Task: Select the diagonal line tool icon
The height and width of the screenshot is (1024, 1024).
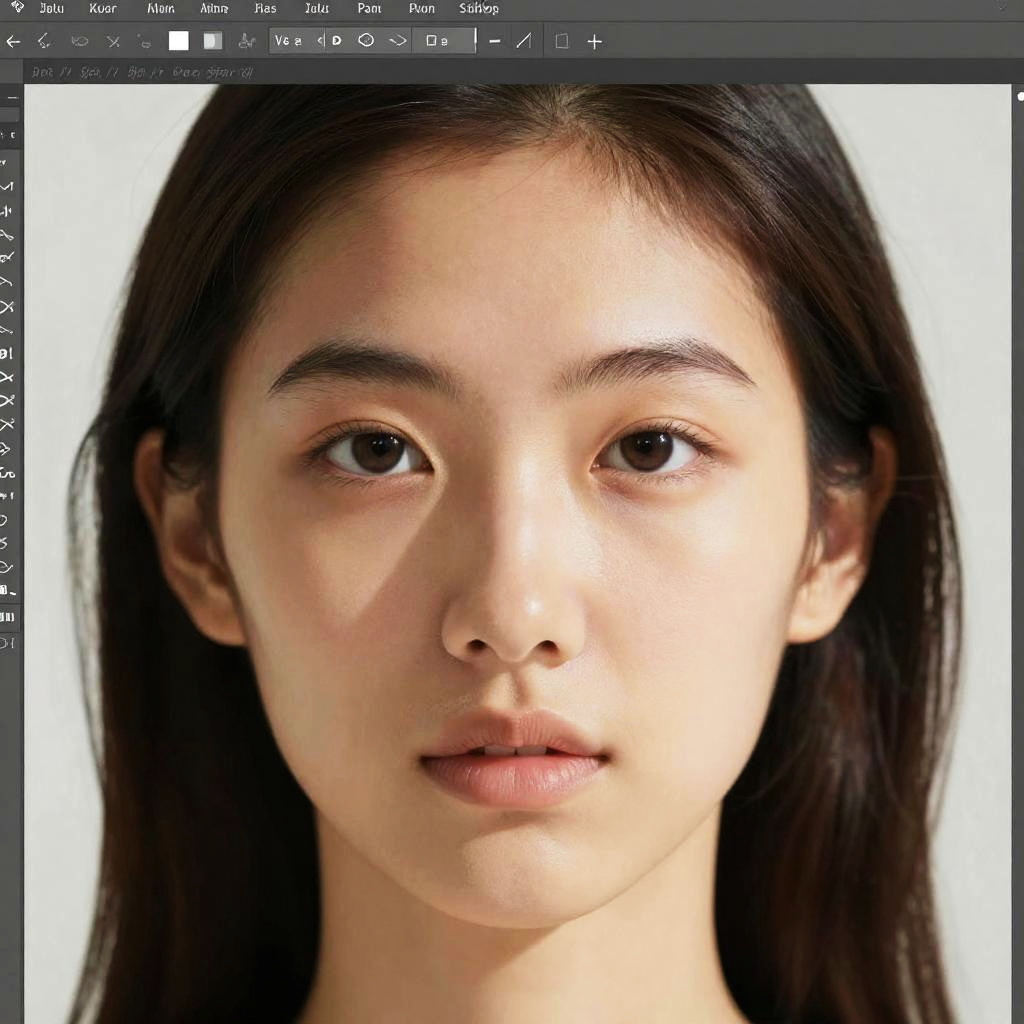Action: click(523, 41)
